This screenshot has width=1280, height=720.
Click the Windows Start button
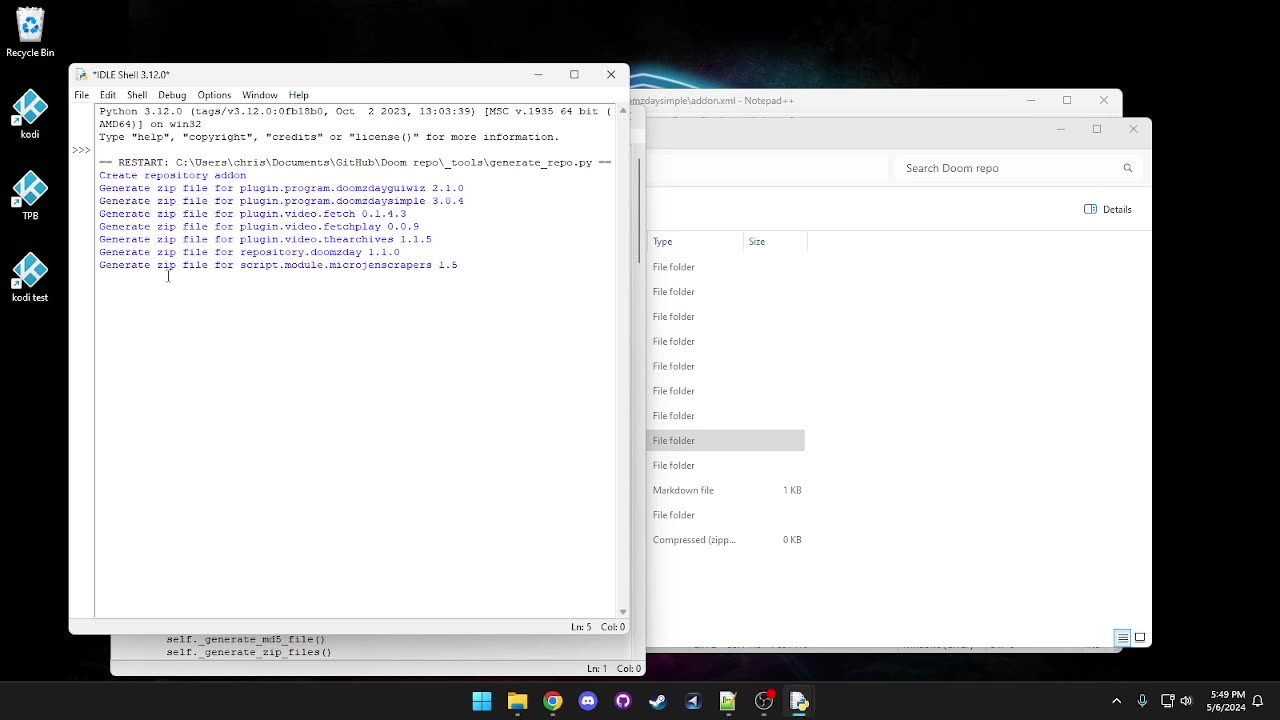(x=482, y=701)
